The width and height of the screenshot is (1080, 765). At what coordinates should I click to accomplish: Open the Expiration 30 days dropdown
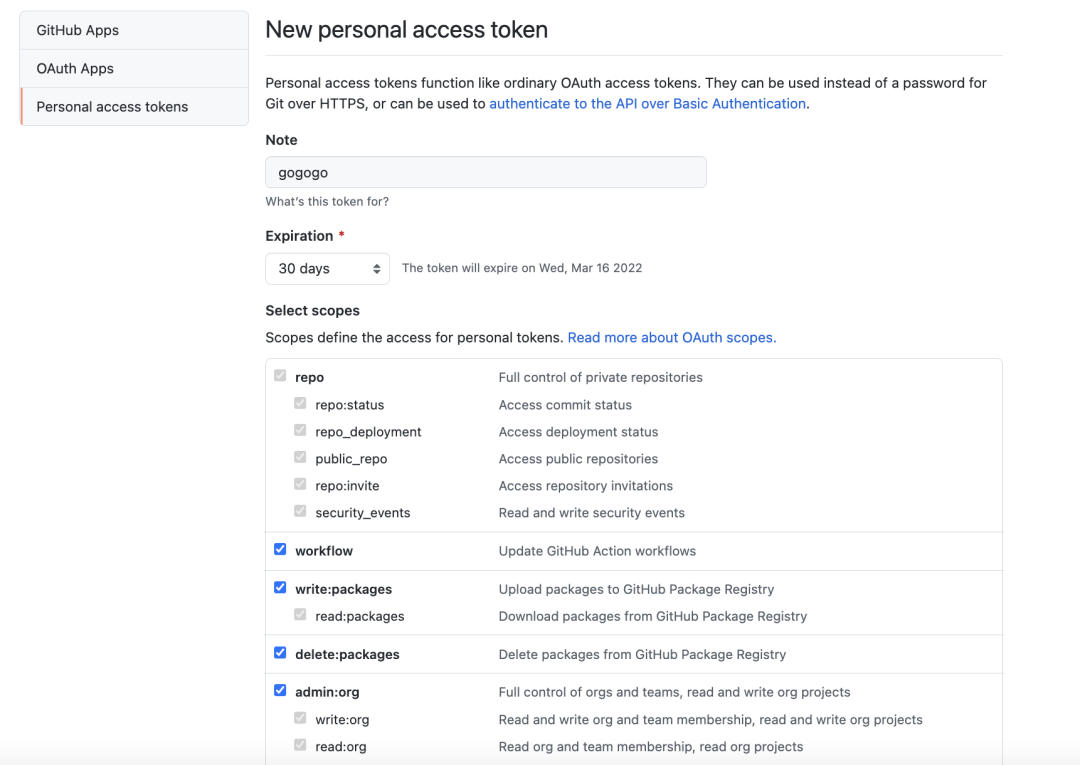coord(327,268)
